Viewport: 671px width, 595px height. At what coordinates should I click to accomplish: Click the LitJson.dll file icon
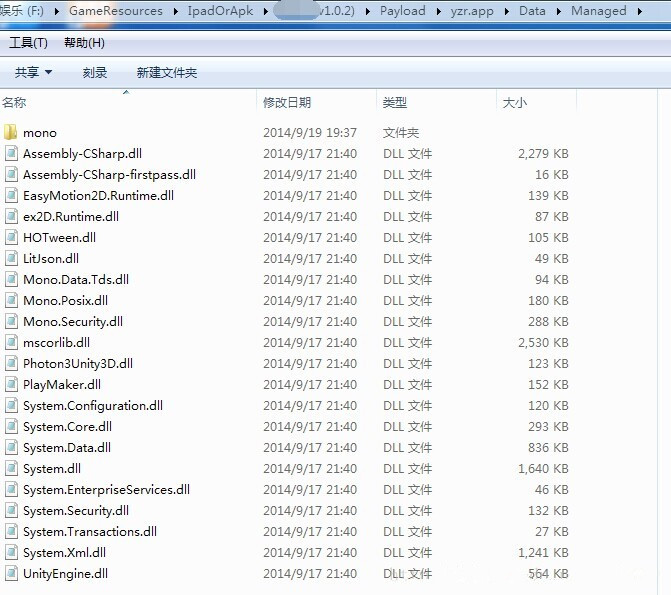click(11, 258)
